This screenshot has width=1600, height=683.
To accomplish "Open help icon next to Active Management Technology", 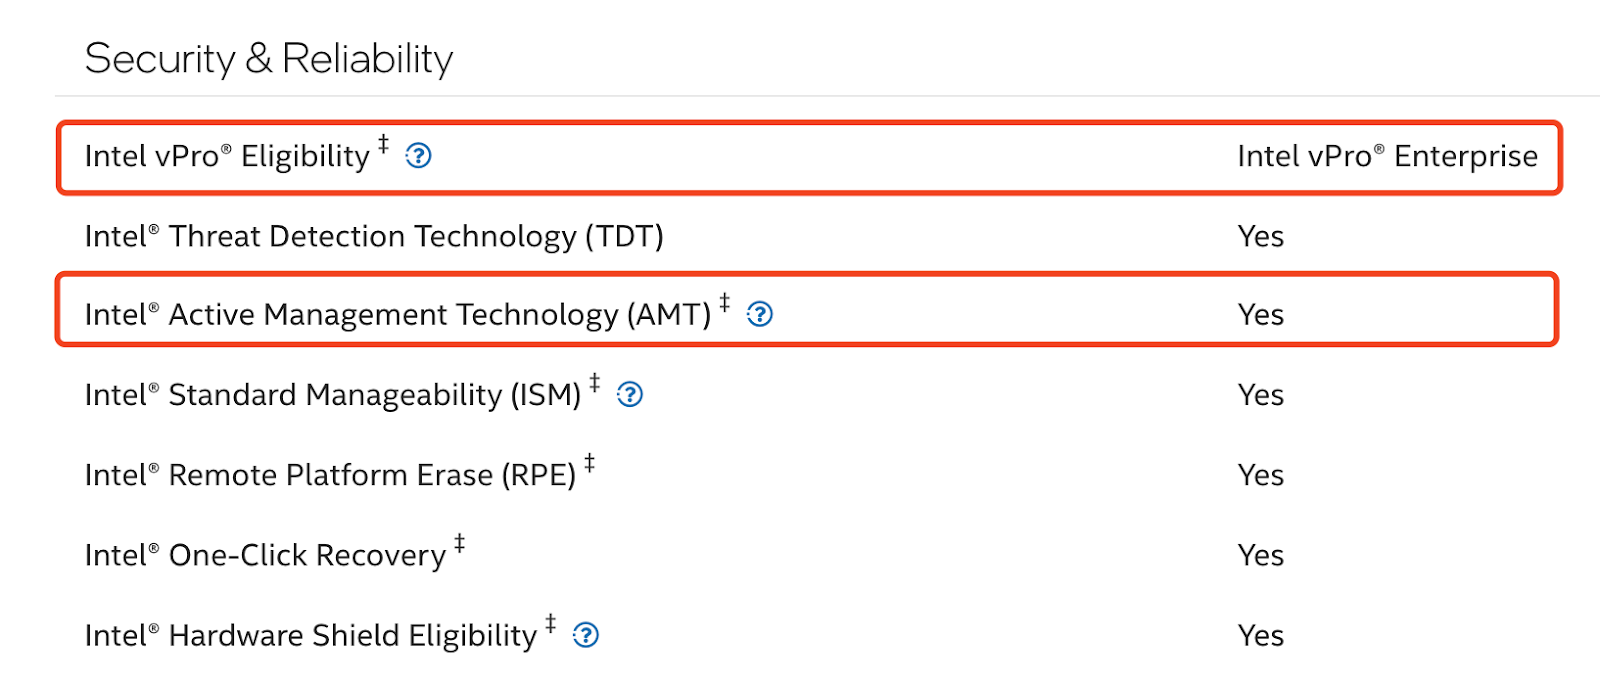I will point(760,315).
